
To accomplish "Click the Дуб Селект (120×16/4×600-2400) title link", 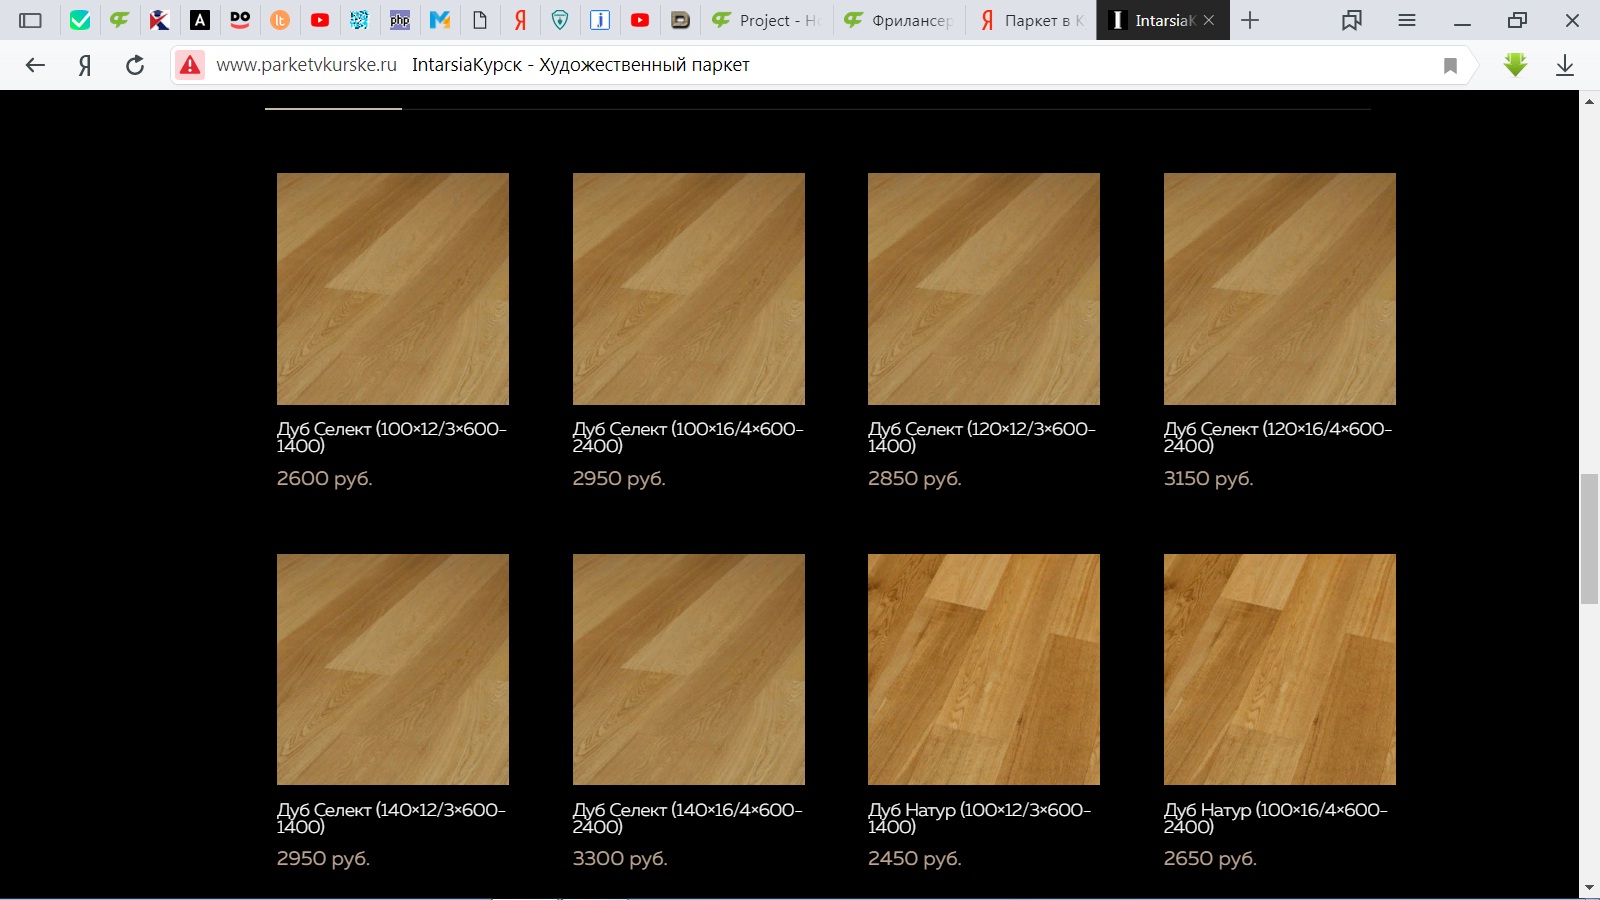I will click(1278, 437).
